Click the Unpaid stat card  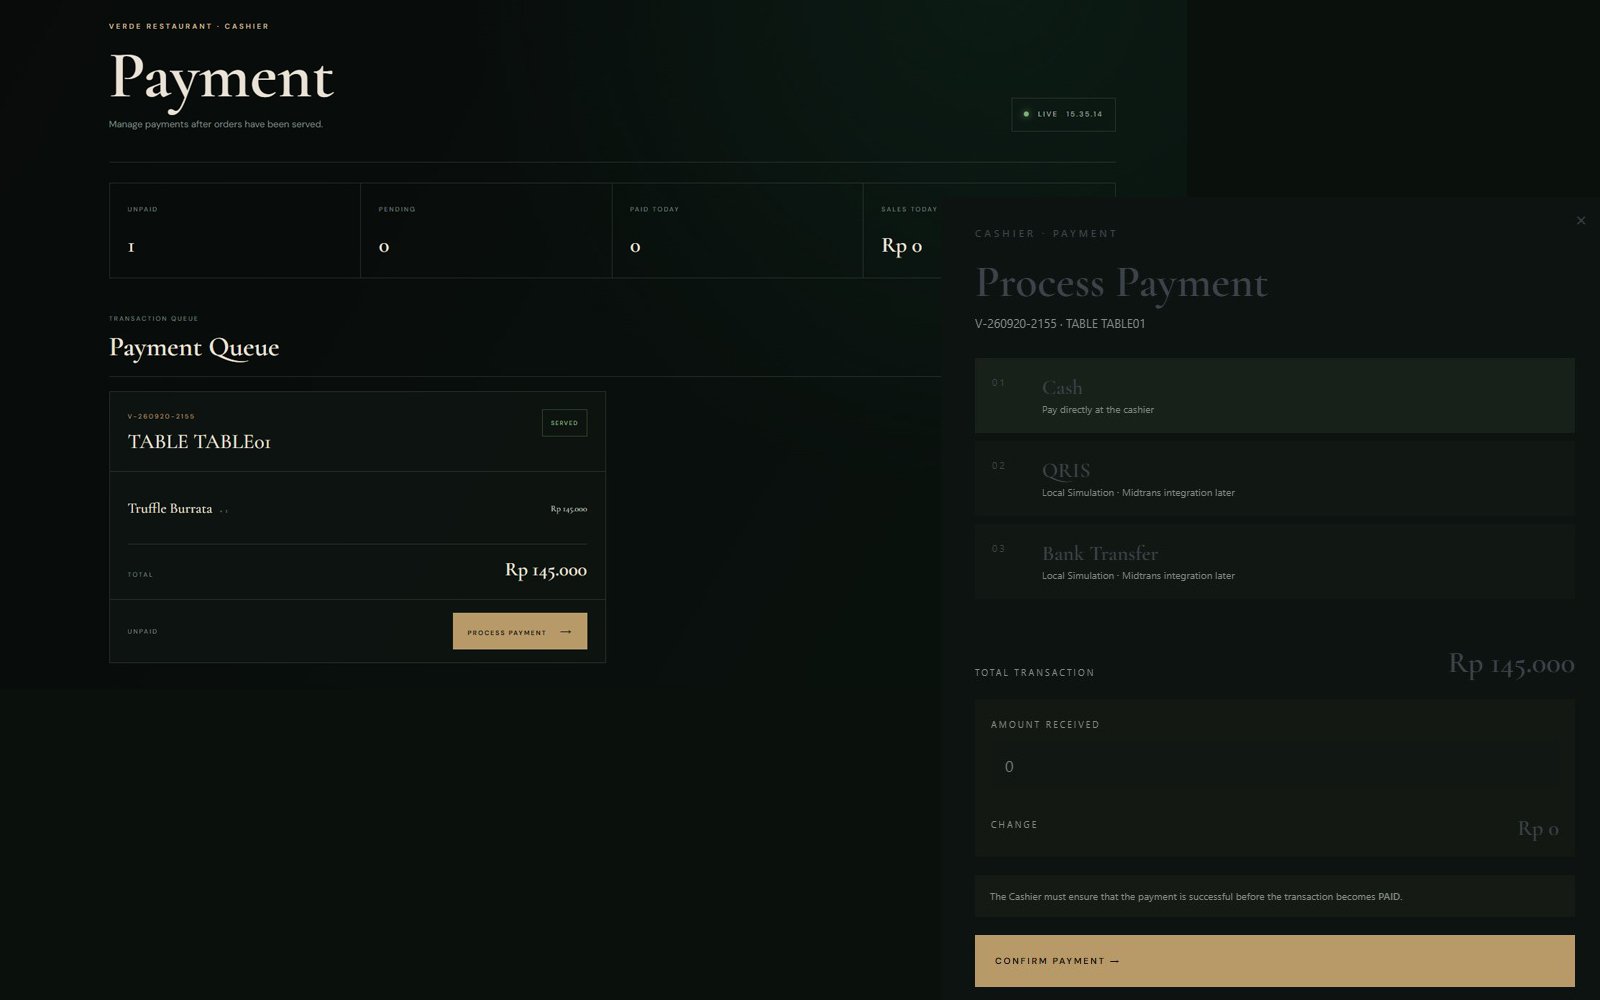[235, 230]
